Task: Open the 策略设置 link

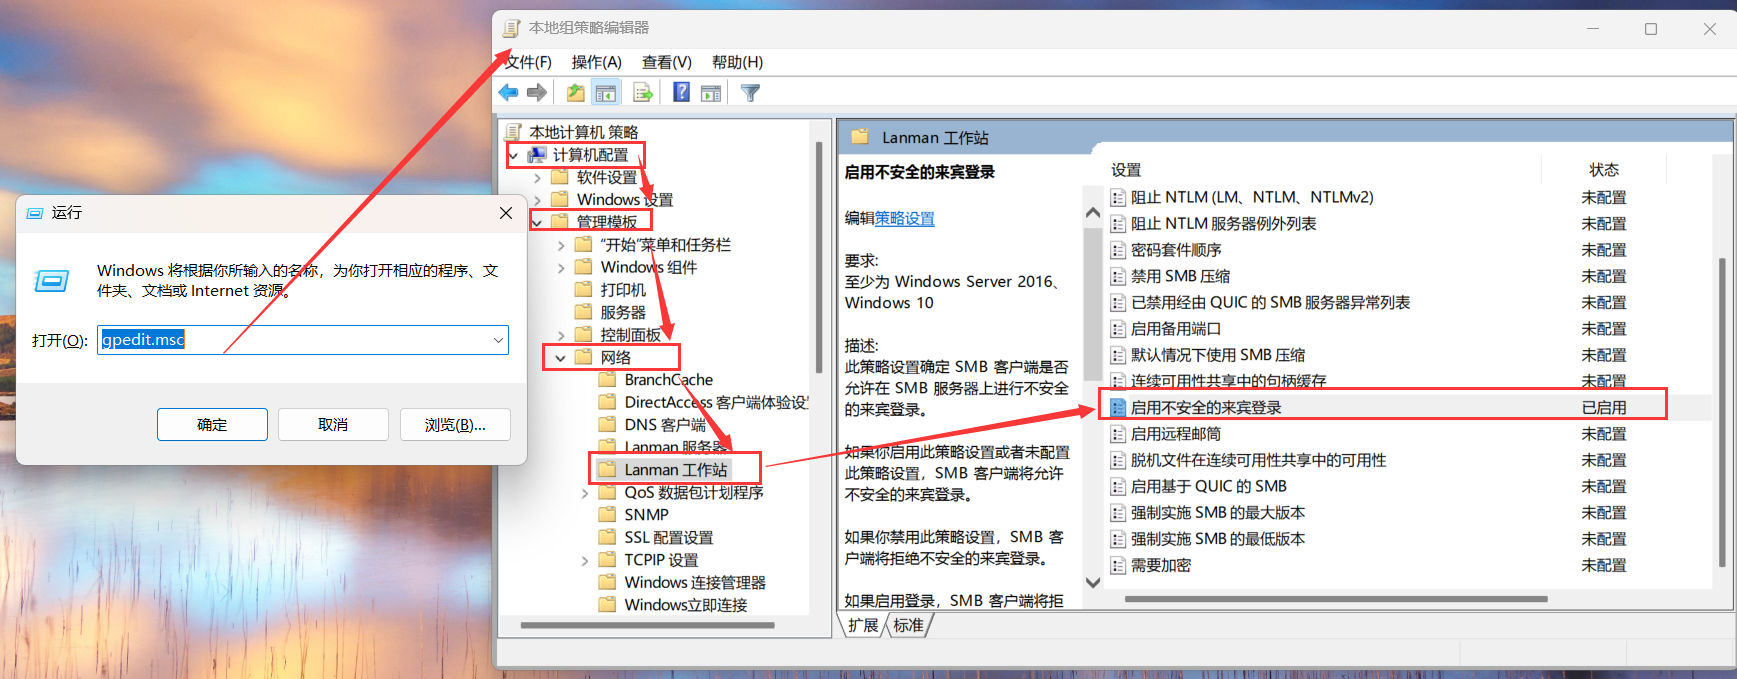Action: [x=905, y=218]
